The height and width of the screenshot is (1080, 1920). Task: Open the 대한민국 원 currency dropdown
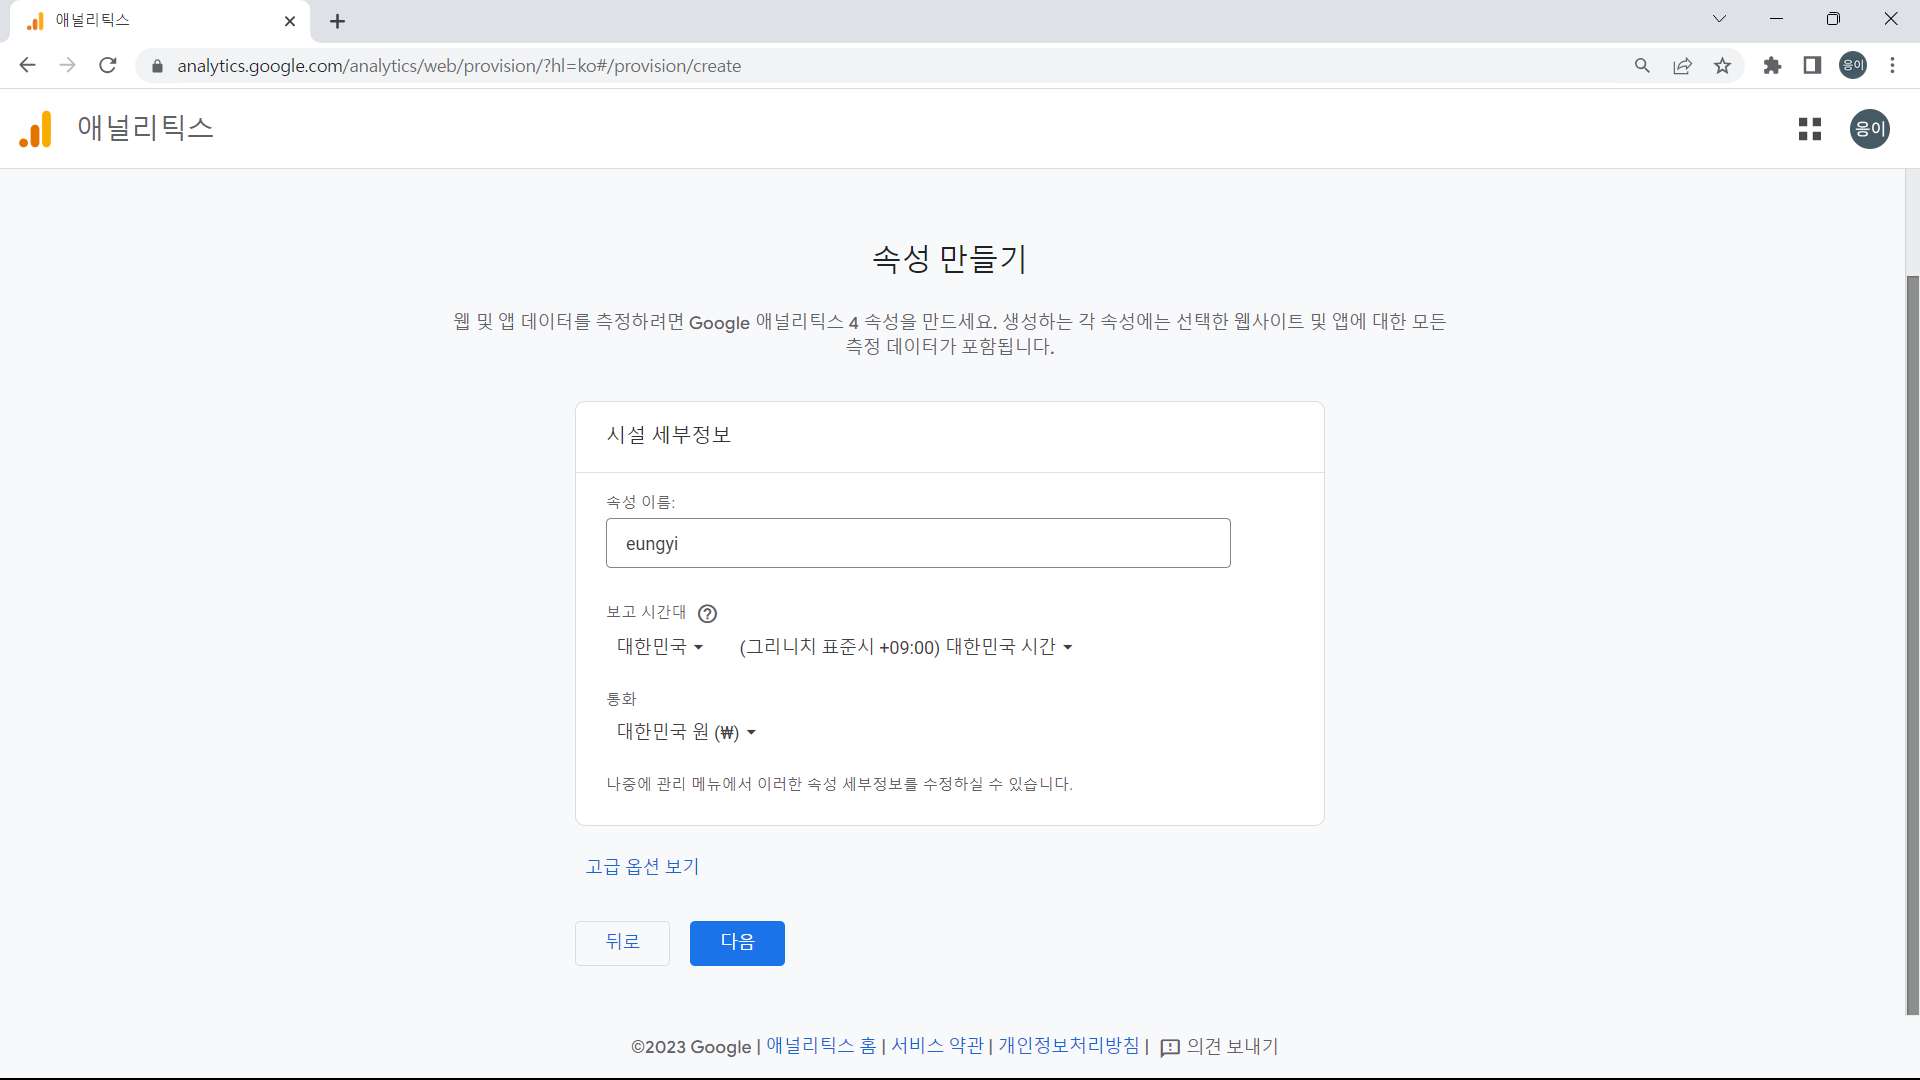(684, 731)
